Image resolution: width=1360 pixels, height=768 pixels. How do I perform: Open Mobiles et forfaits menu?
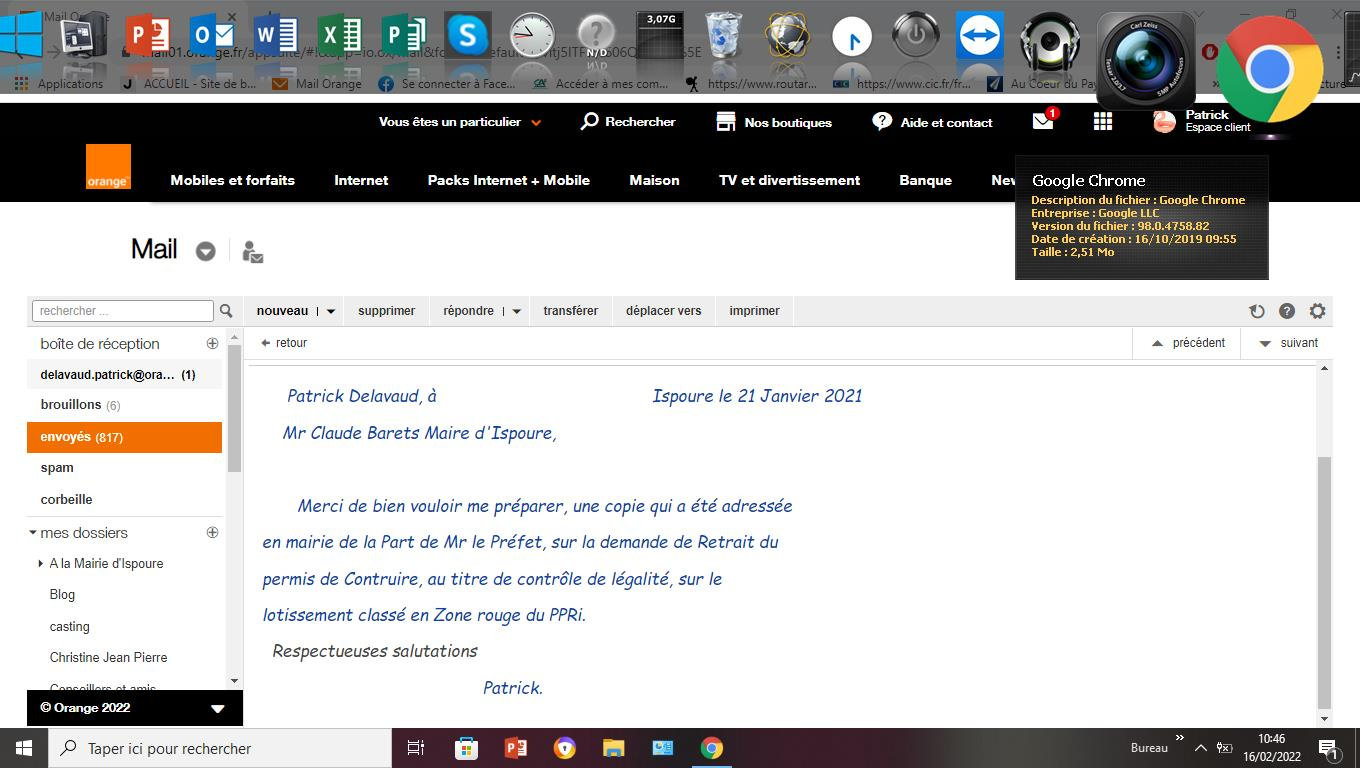pos(232,180)
